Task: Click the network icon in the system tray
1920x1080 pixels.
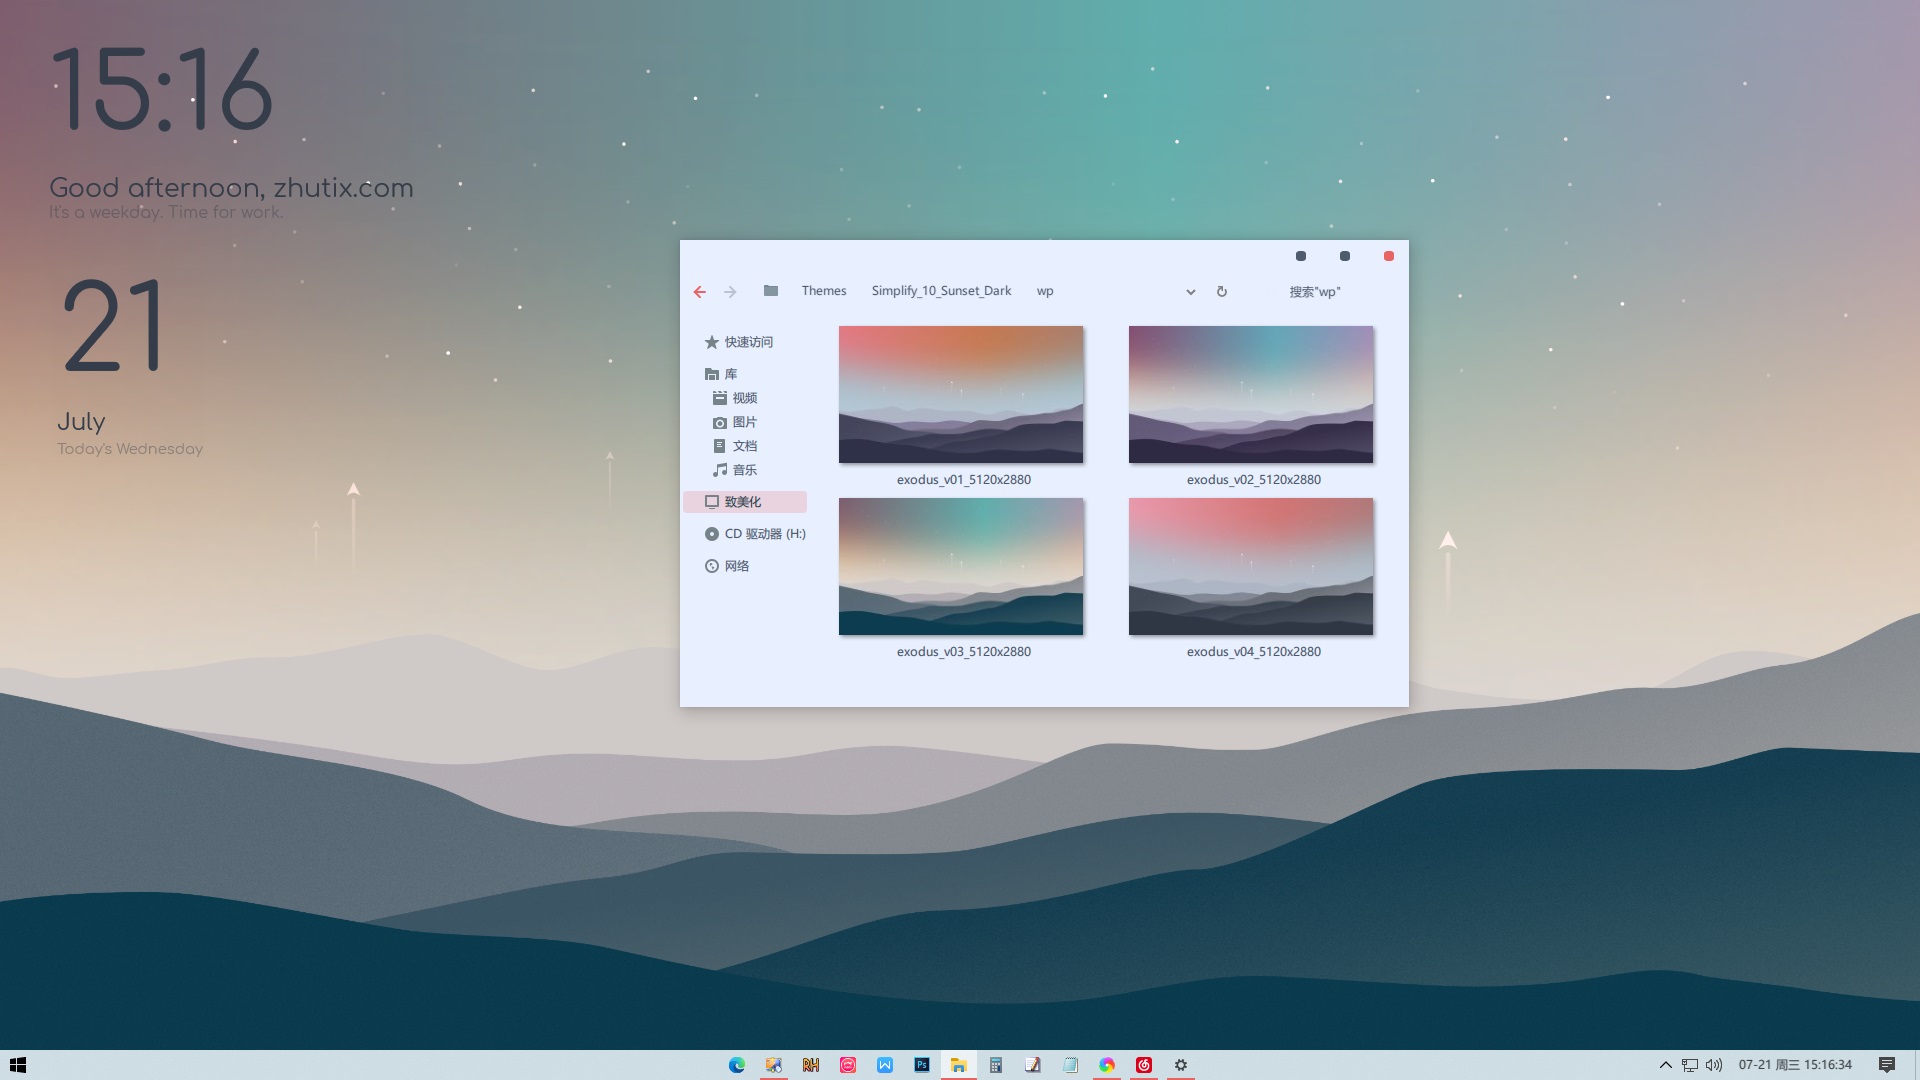Action: click(1690, 1065)
